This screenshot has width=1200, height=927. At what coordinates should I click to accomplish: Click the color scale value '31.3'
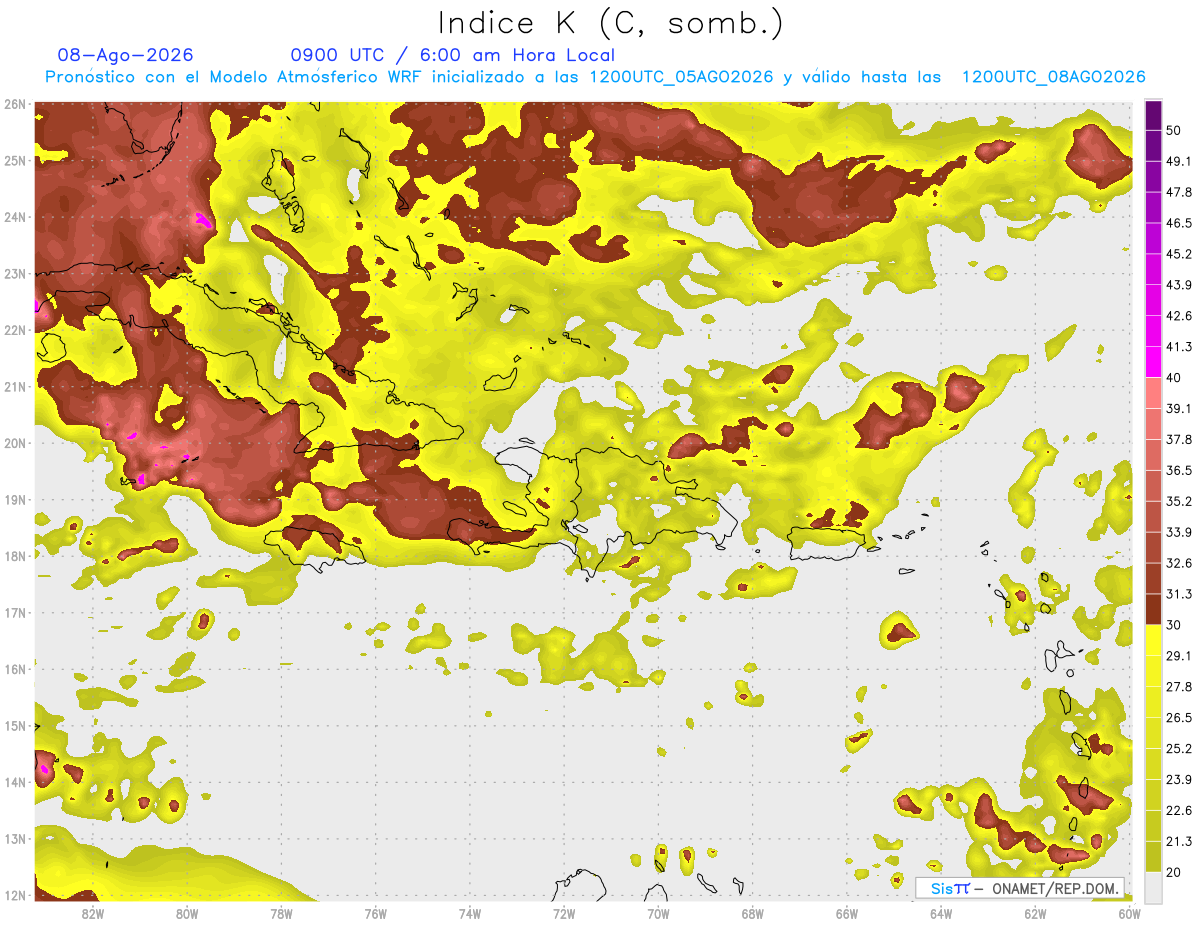(x=1179, y=594)
